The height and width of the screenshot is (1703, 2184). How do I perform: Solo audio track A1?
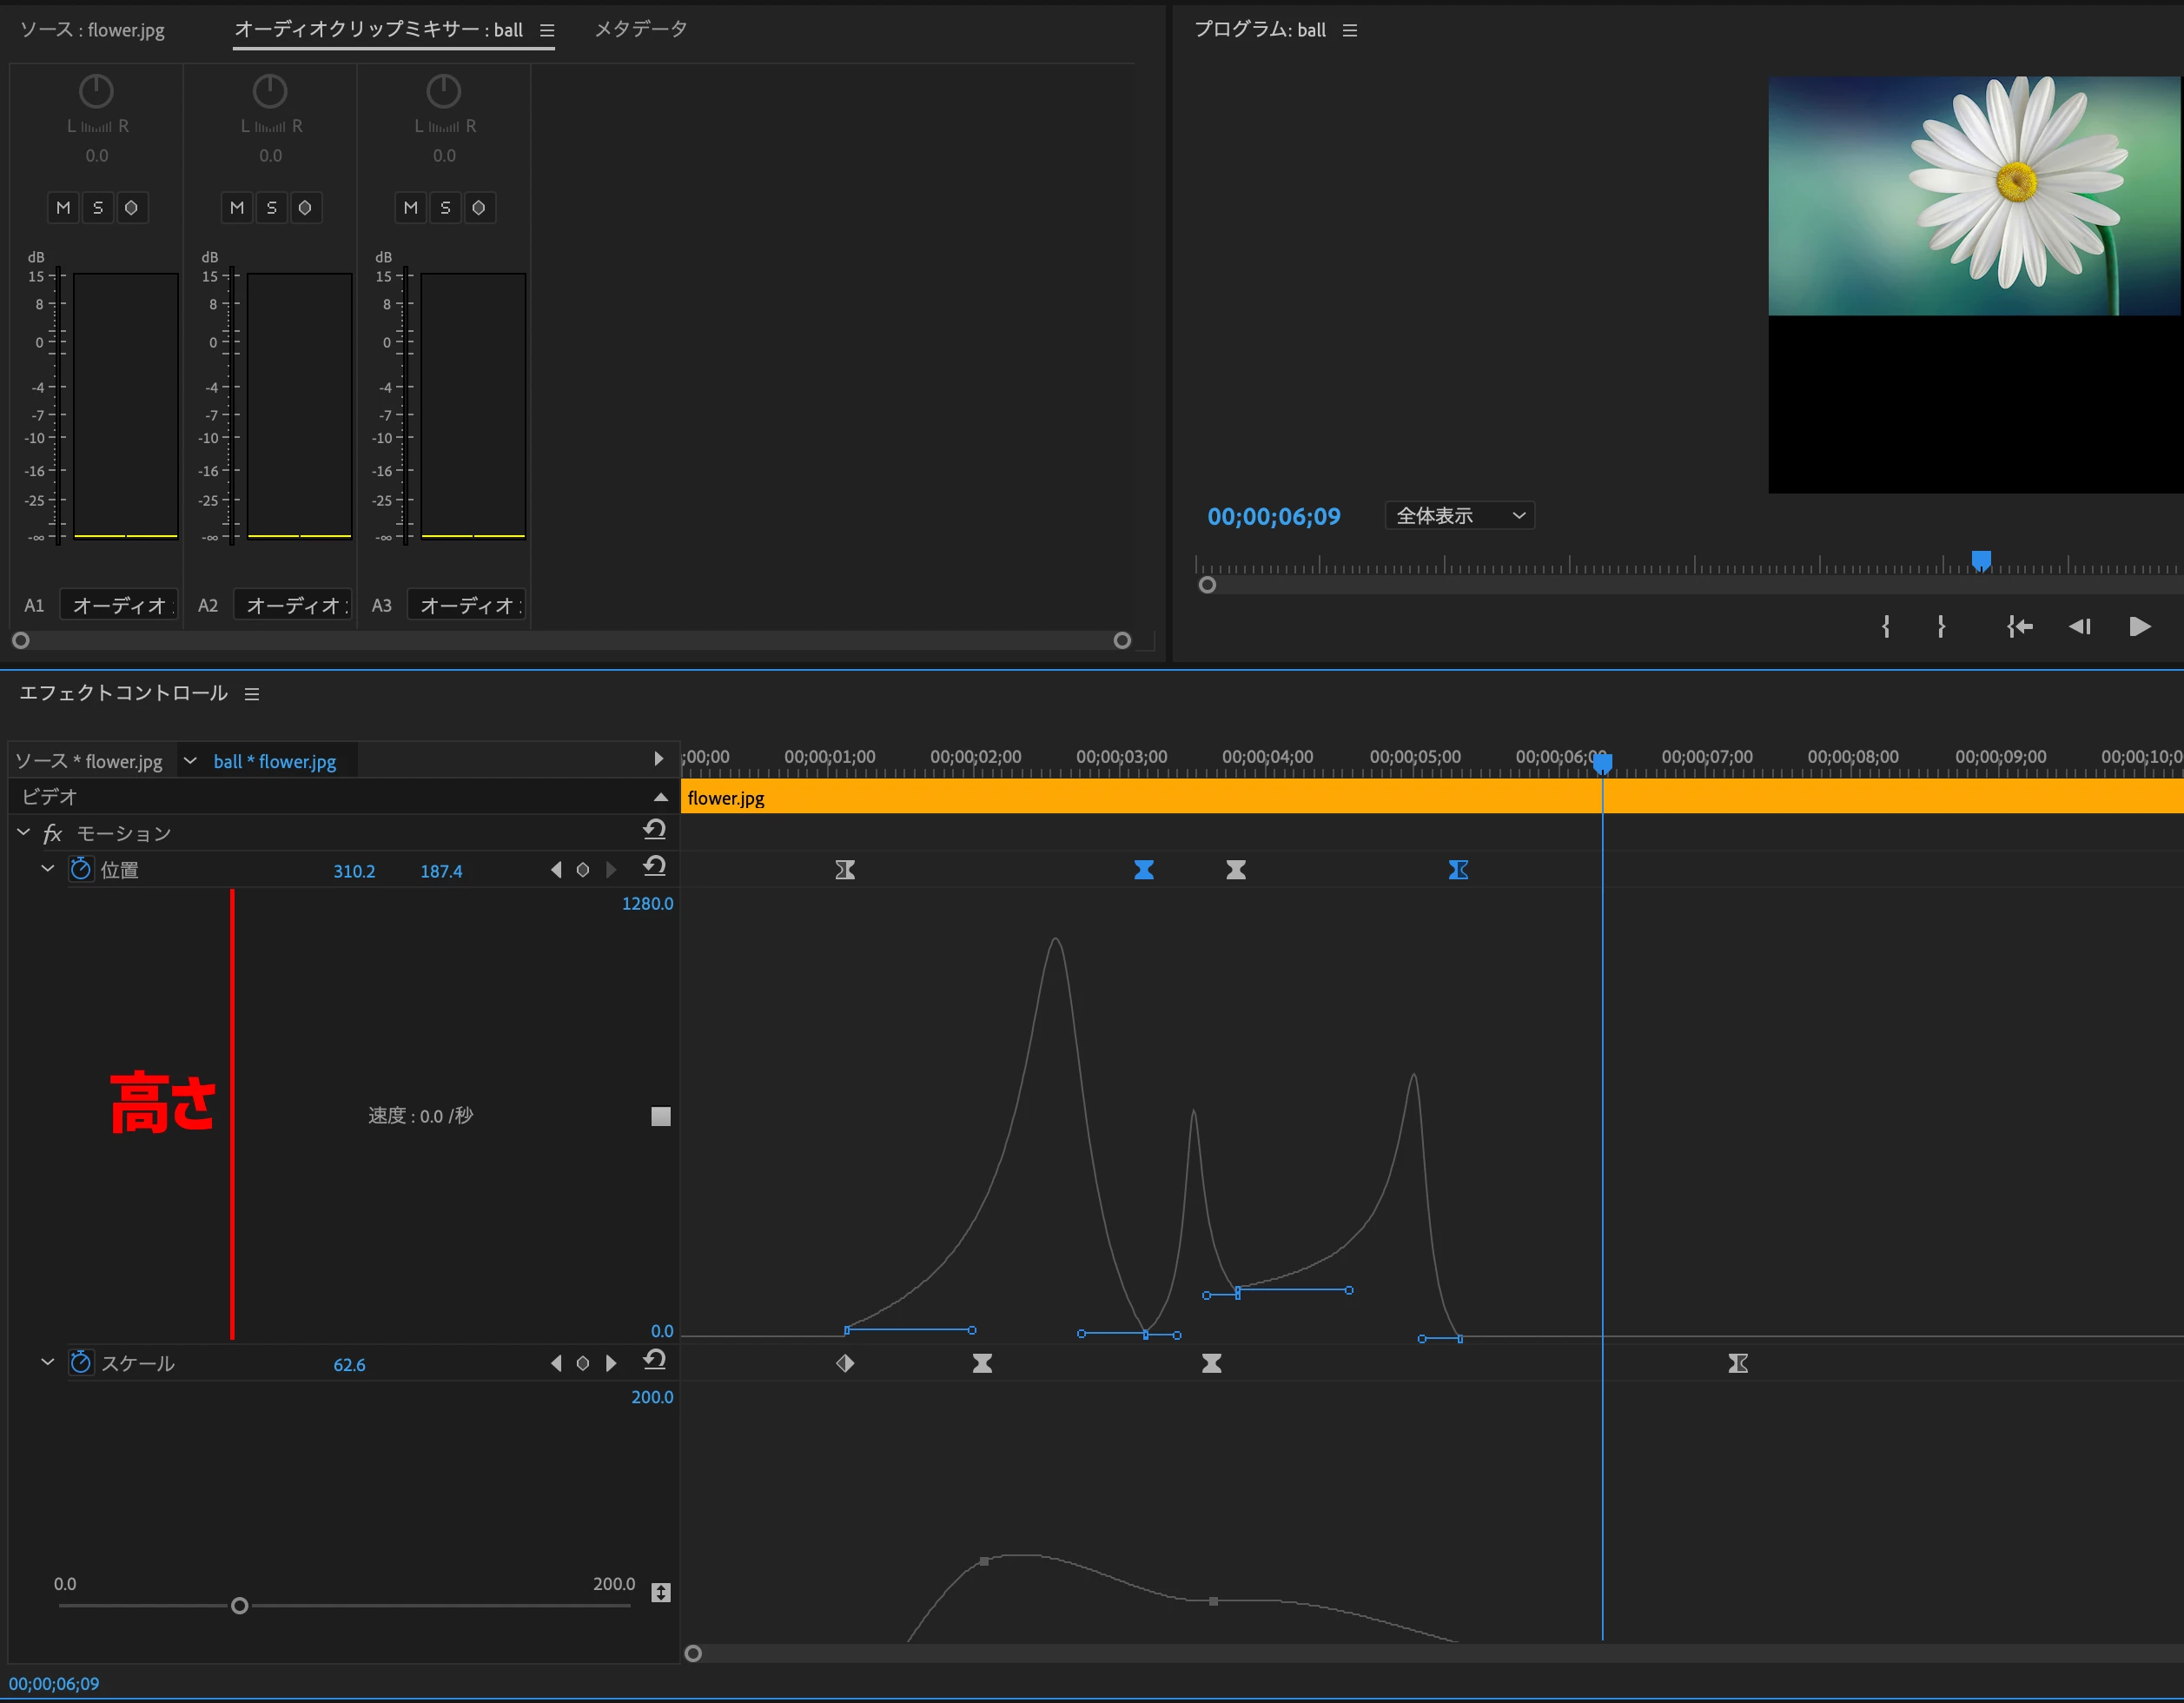(97, 207)
